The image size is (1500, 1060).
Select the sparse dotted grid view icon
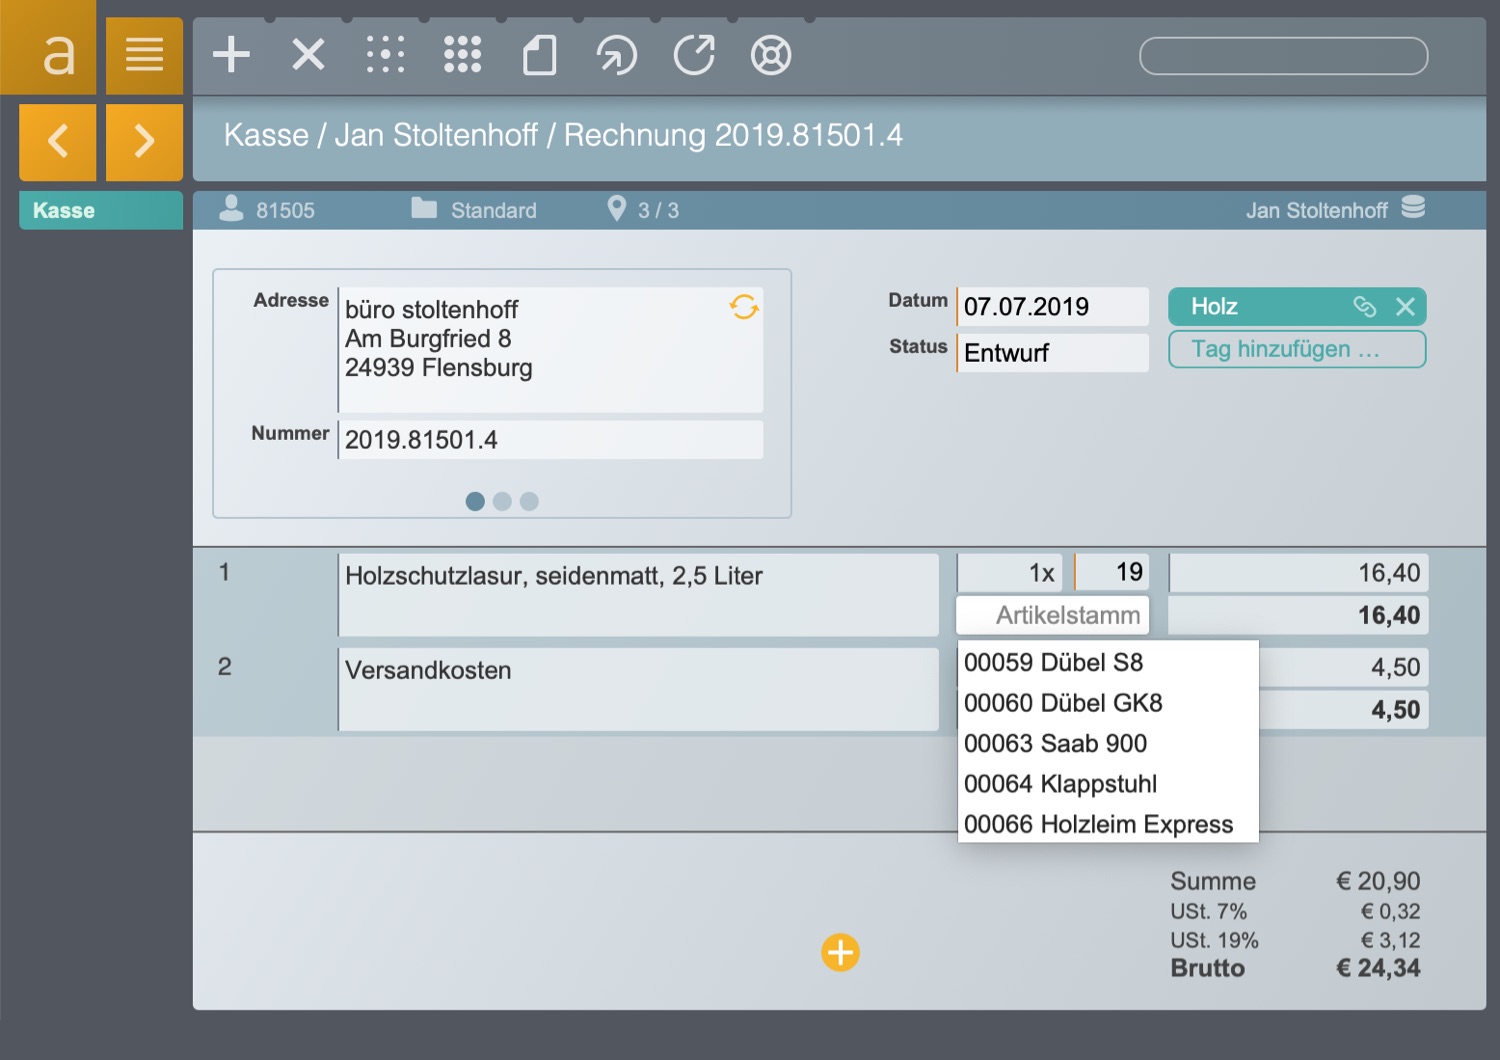point(385,54)
